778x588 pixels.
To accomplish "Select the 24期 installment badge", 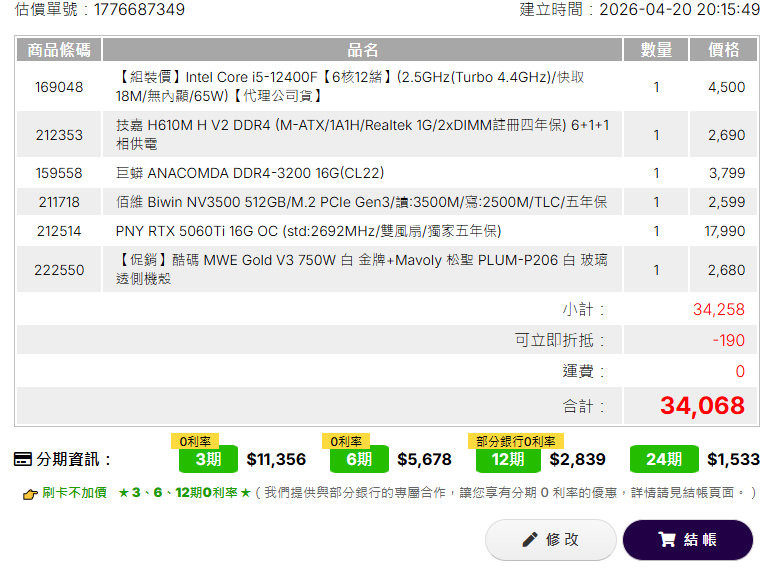I will [x=664, y=459].
